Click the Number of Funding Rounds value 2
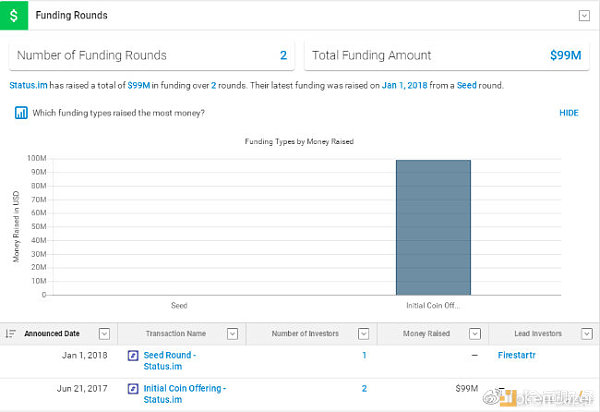This screenshot has height=412, width=600. (283, 55)
